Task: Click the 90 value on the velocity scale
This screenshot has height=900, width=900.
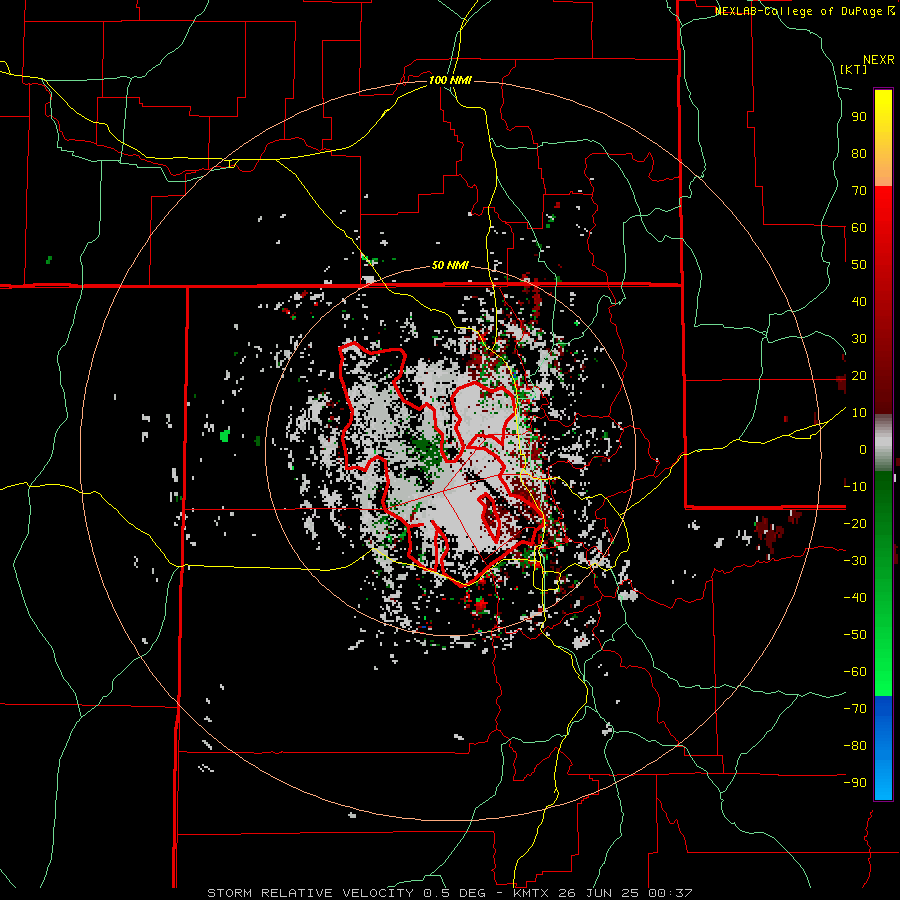Action: 859,117
